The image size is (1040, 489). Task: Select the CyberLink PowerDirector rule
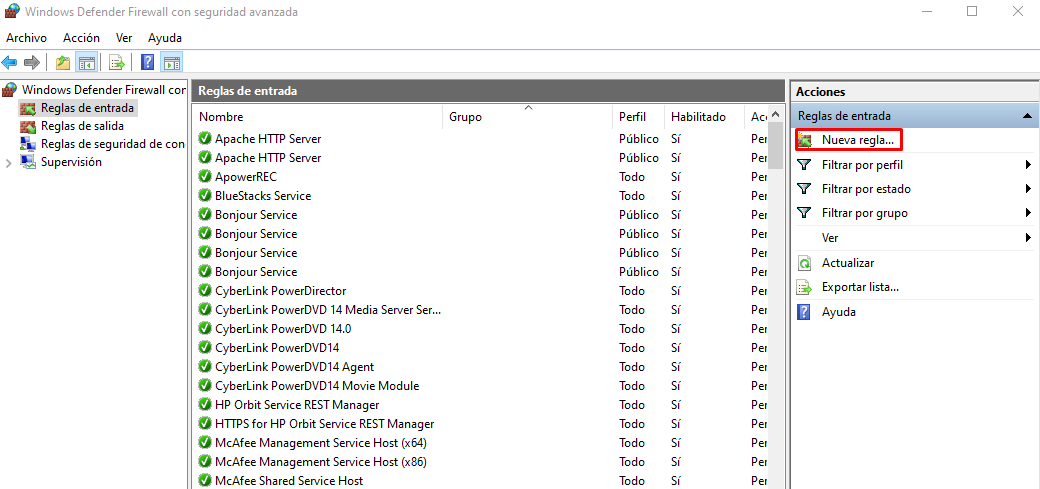(480, 291)
